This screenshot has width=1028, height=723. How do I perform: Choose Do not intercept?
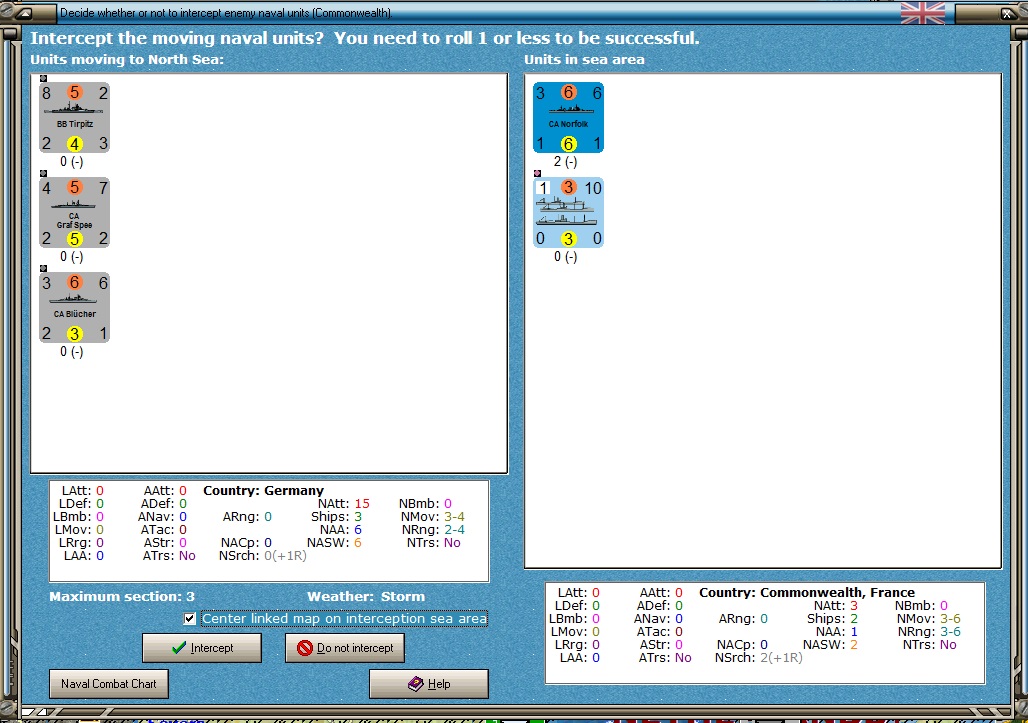[x=345, y=648]
